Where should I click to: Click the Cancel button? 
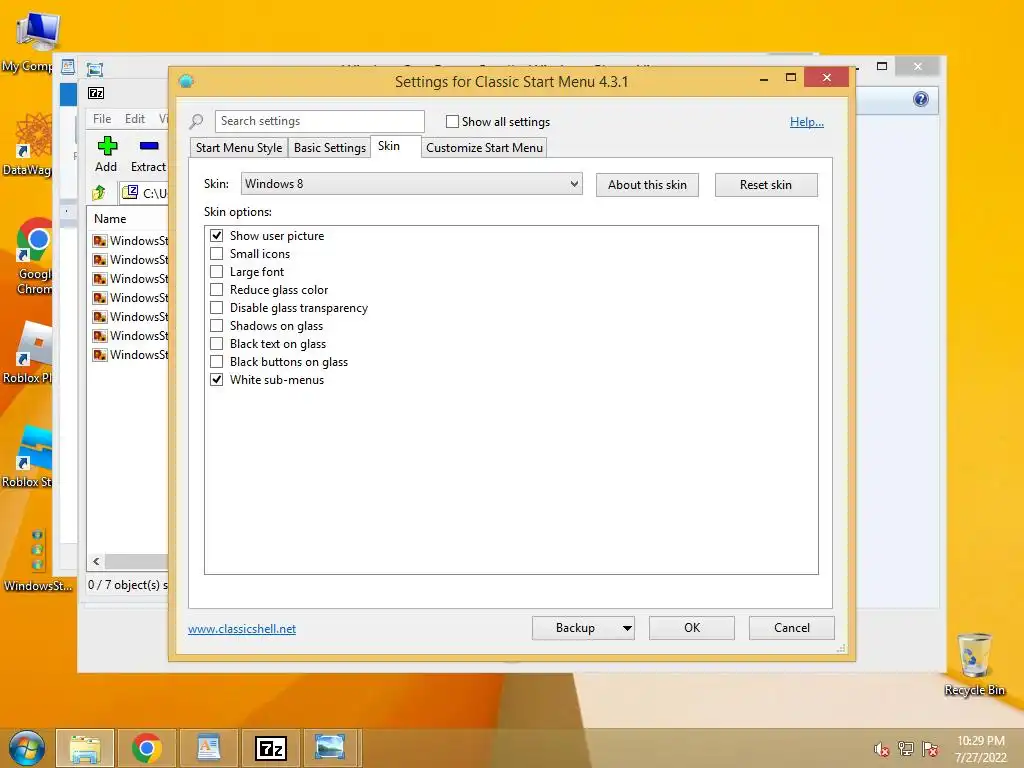tap(792, 628)
